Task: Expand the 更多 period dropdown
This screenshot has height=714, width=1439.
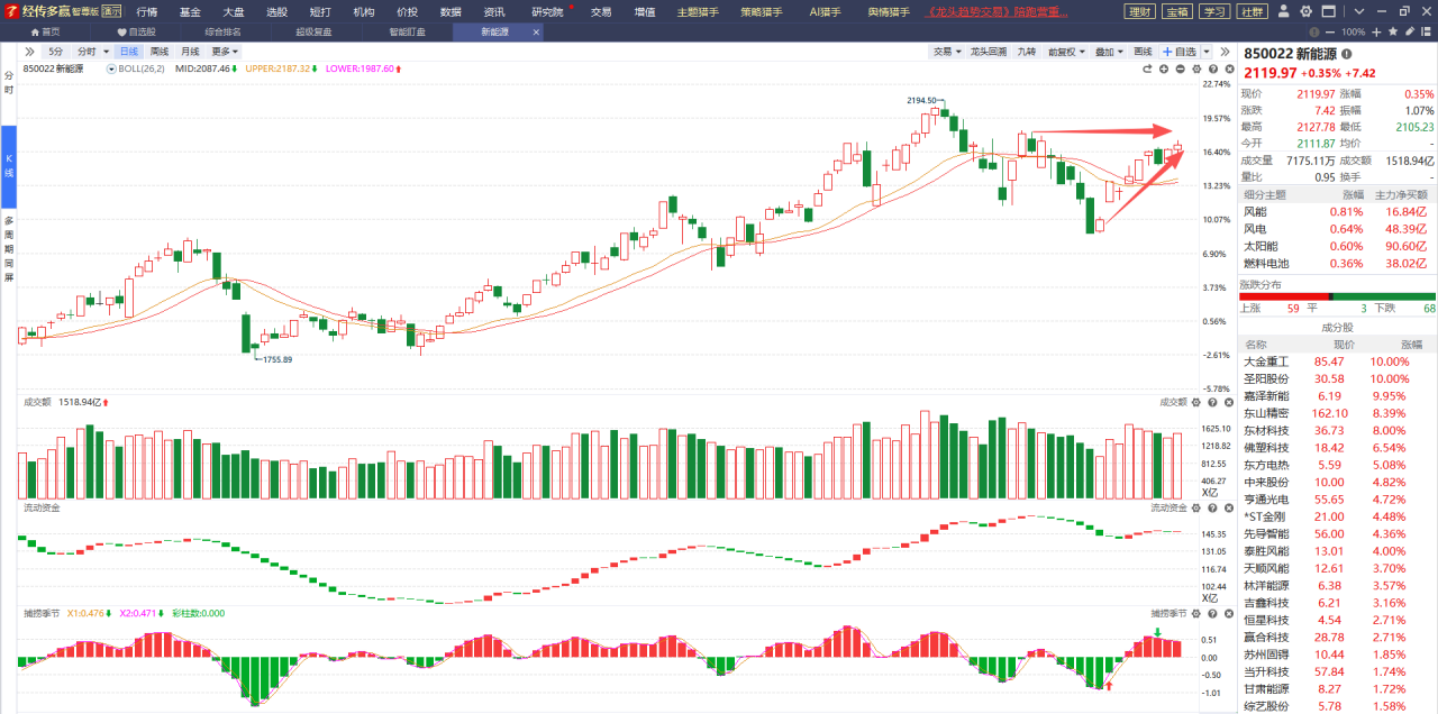Action: (x=225, y=51)
